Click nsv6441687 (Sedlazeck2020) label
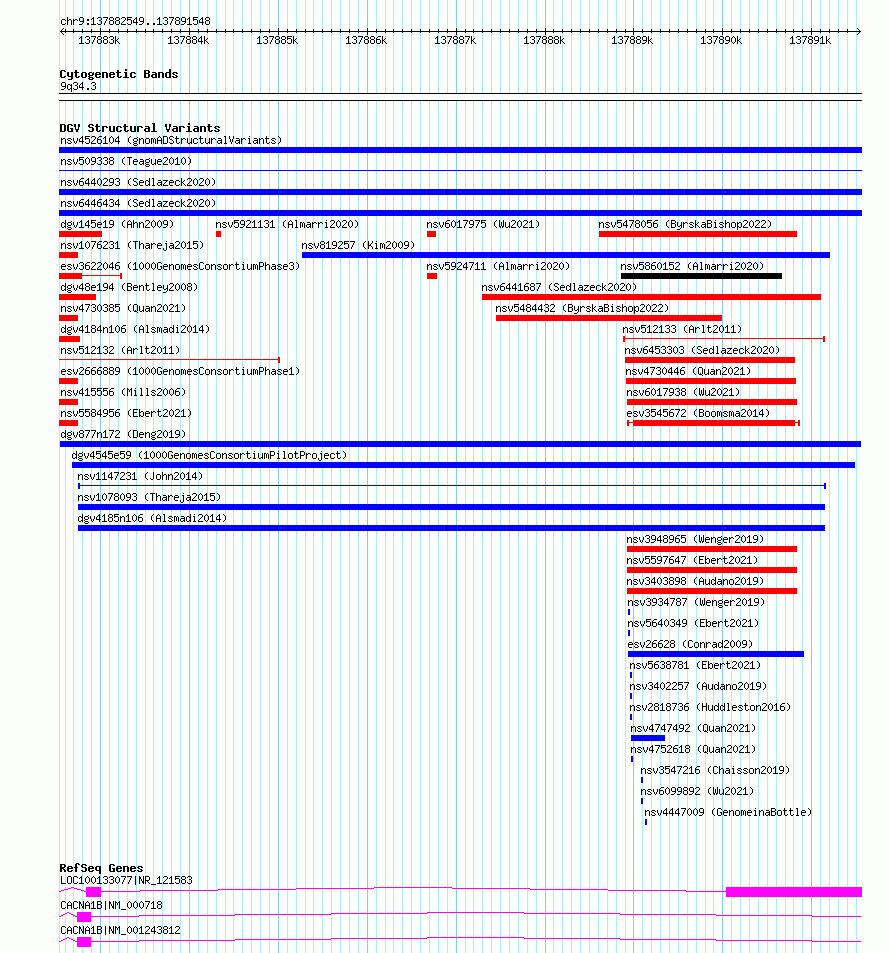This screenshot has height=953, width=890. [559, 287]
